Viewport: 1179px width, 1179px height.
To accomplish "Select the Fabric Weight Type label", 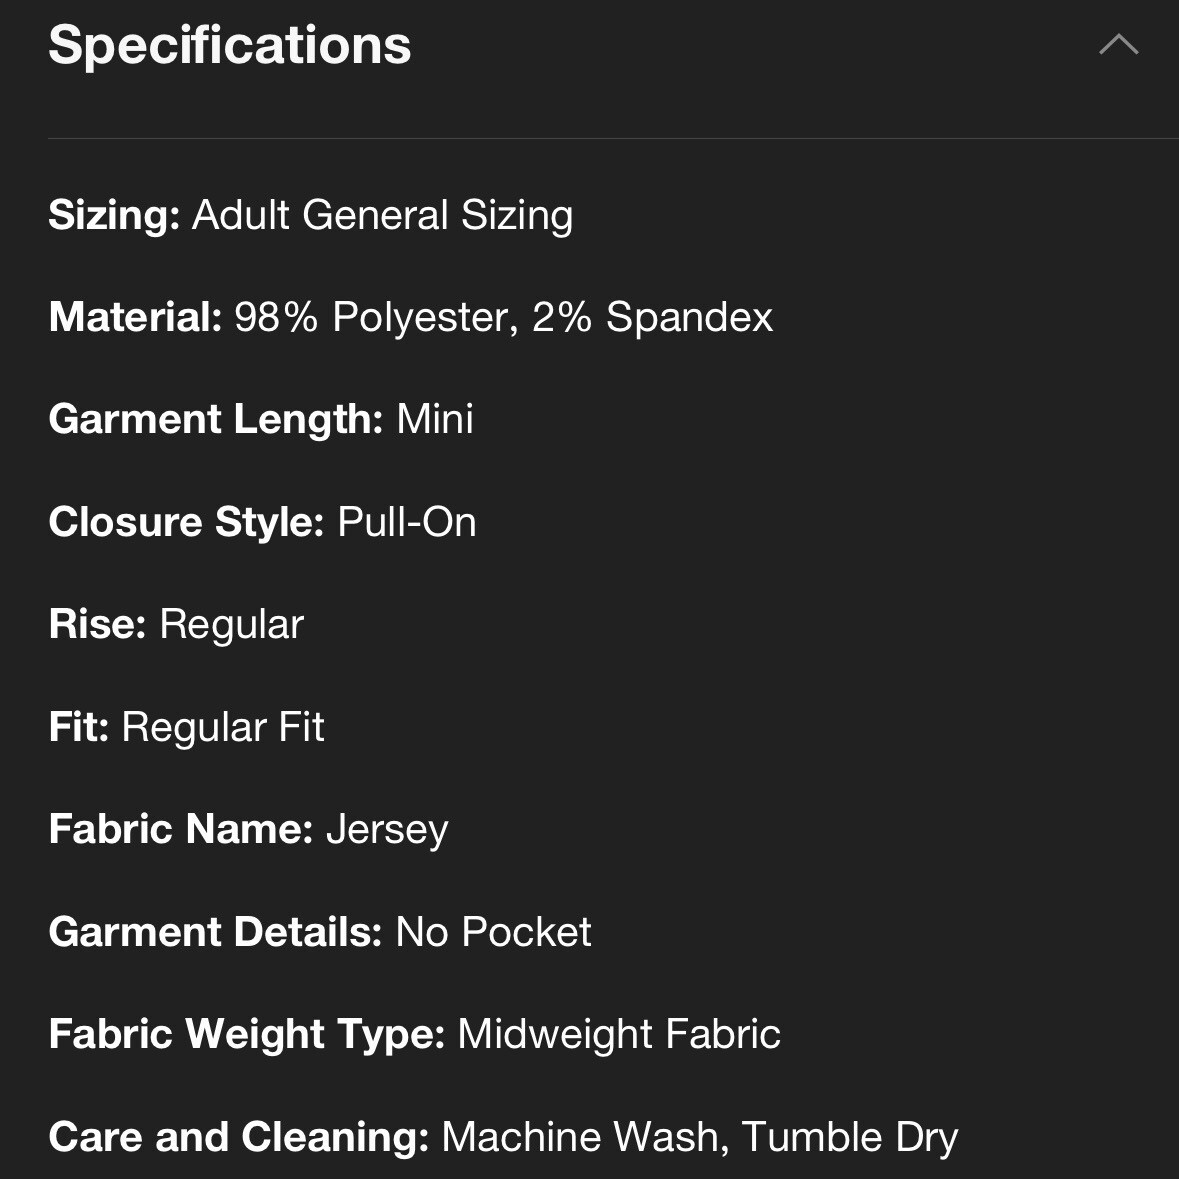I will coord(246,1034).
